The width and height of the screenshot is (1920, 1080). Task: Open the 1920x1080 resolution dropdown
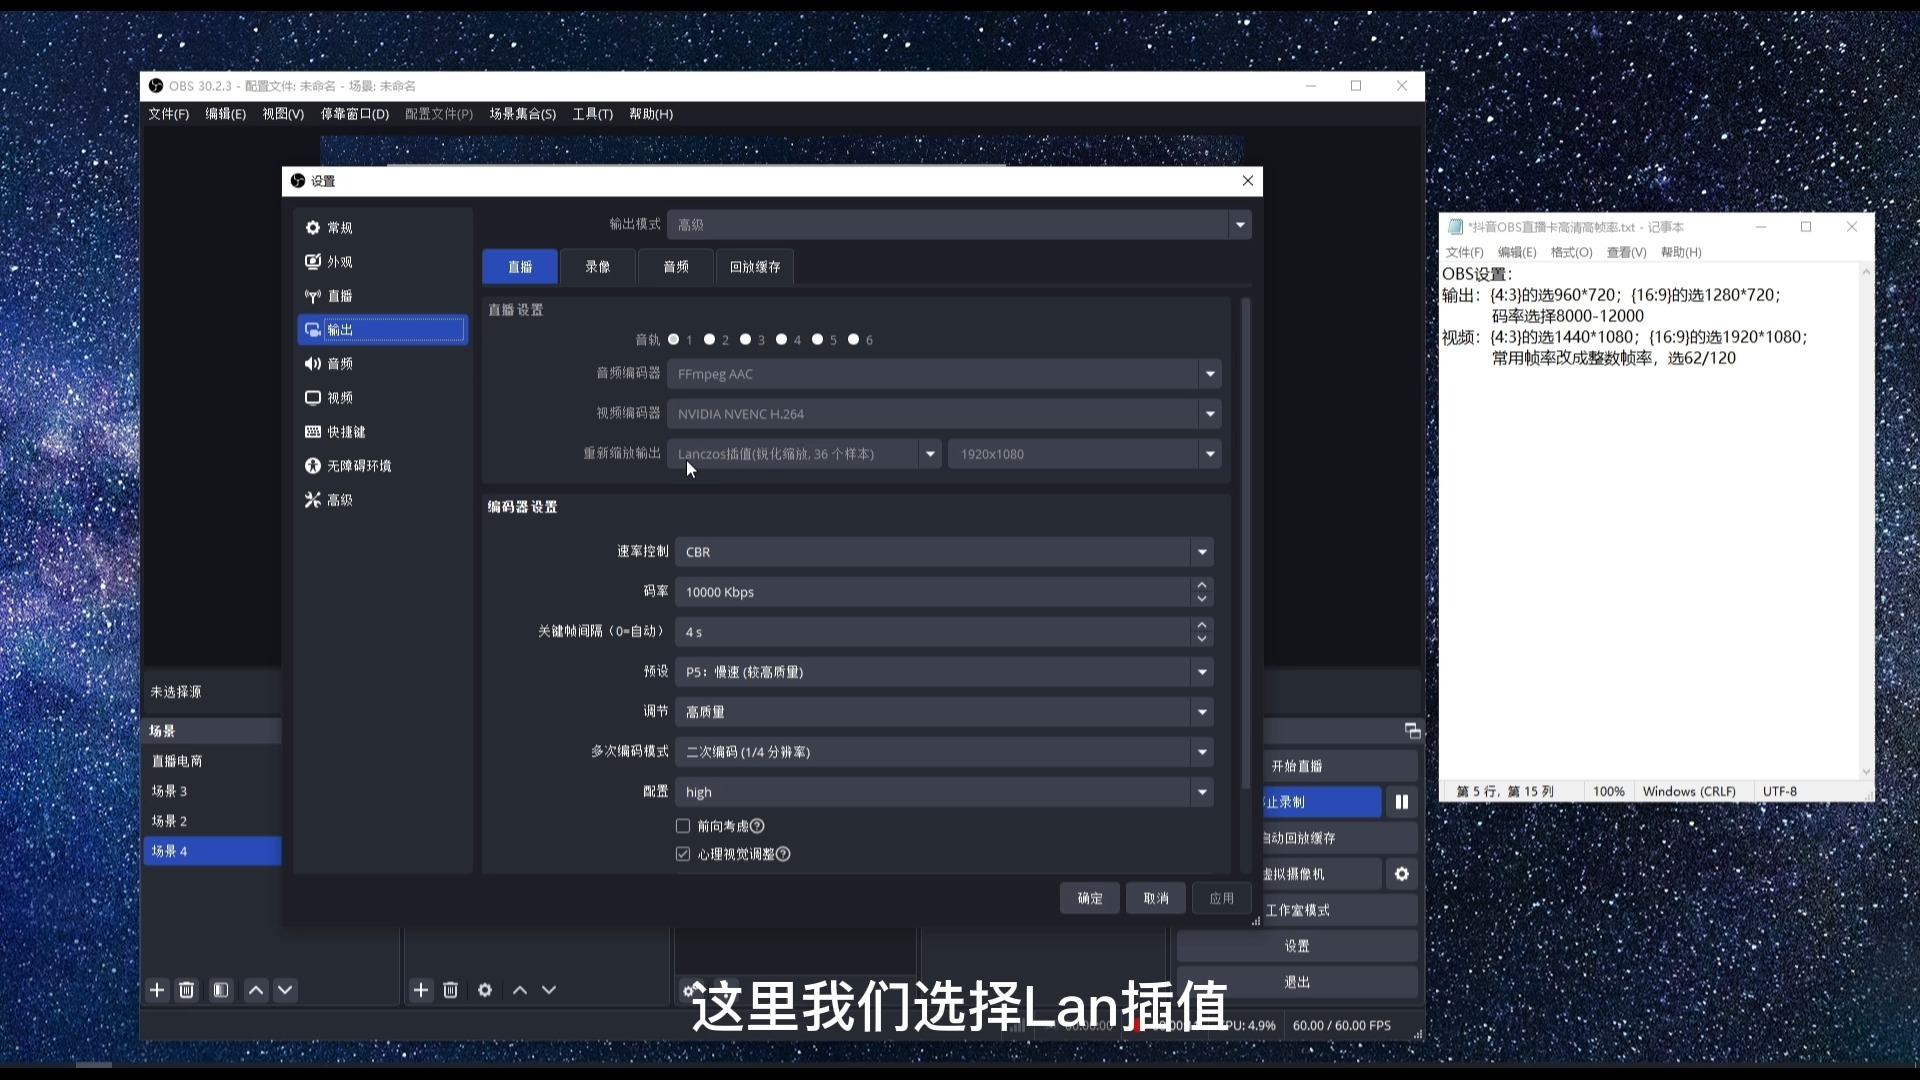(1085, 454)
